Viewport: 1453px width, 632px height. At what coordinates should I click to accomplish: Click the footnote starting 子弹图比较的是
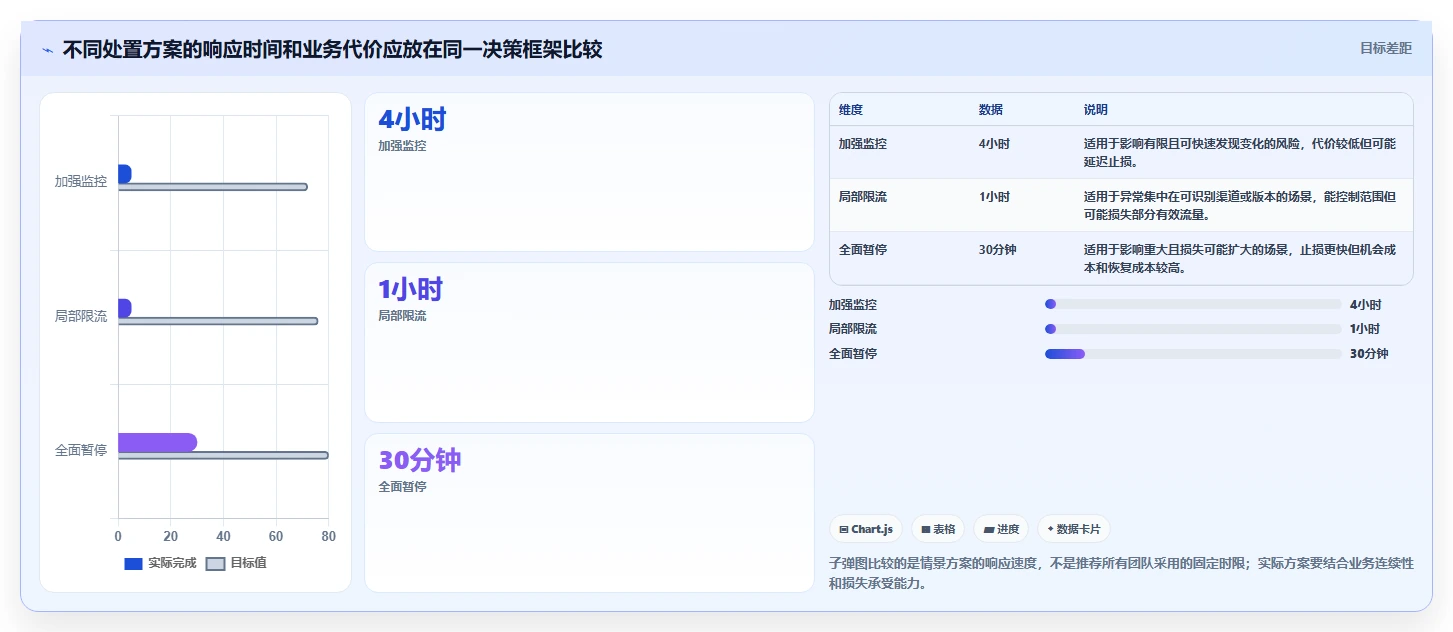pos(1121,573)
